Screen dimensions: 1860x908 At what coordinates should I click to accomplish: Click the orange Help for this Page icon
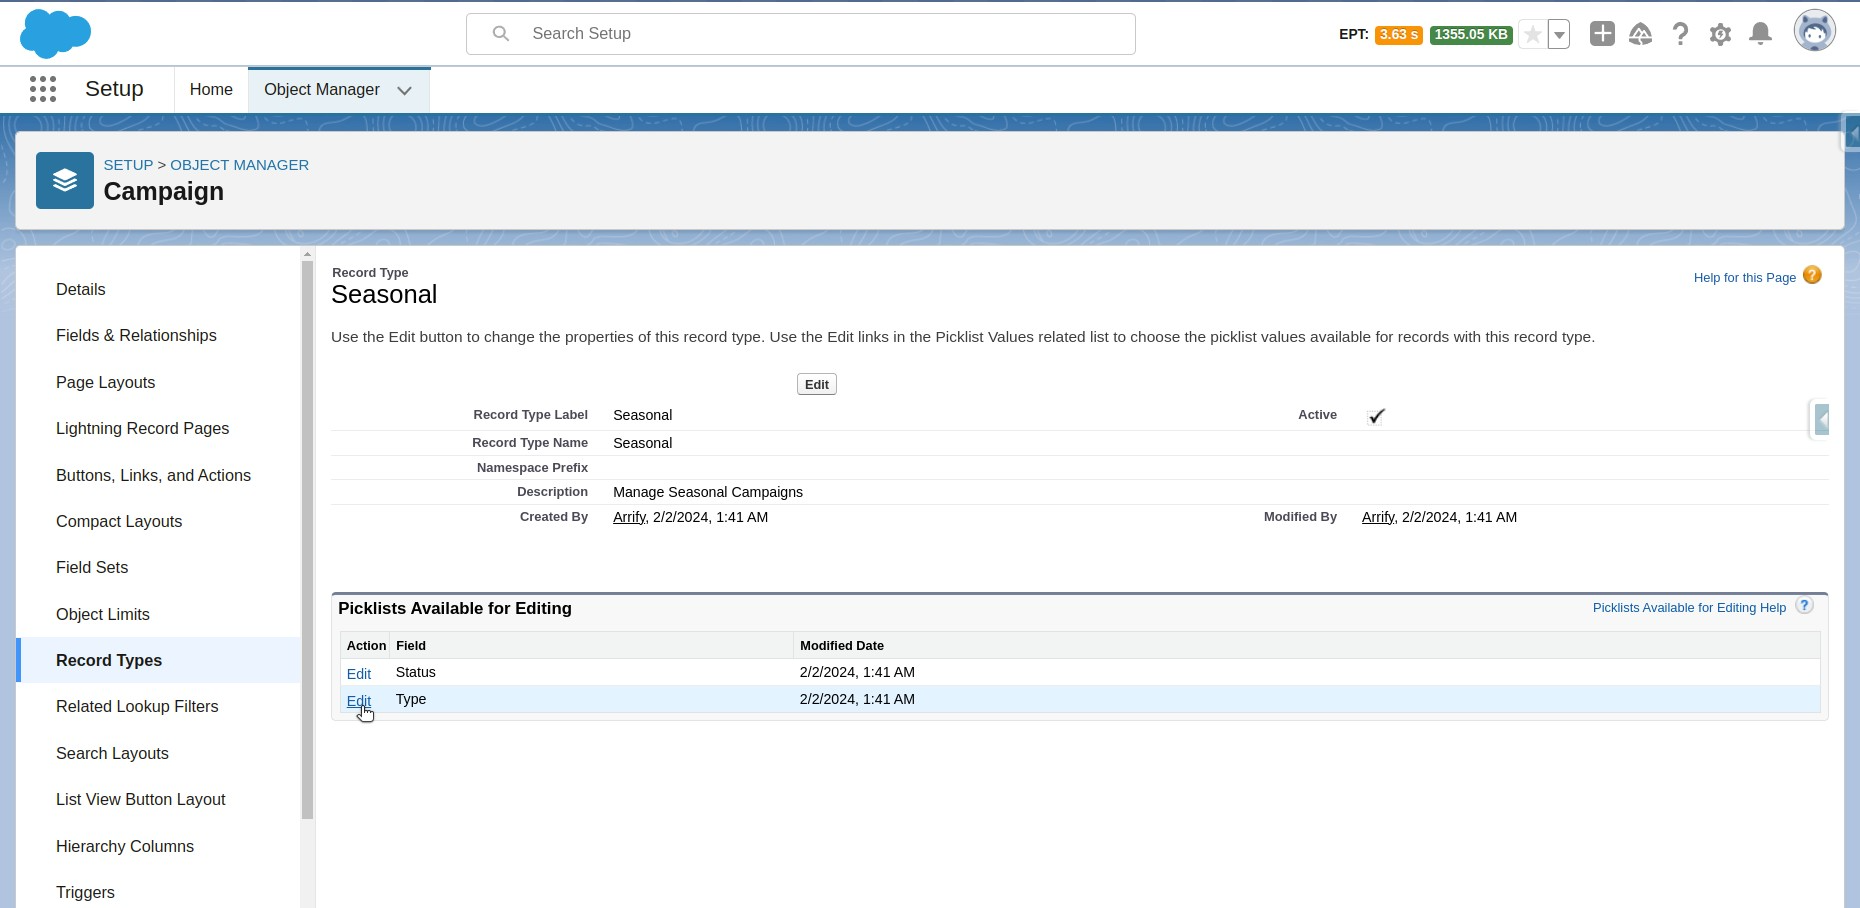pos(1812,275)
